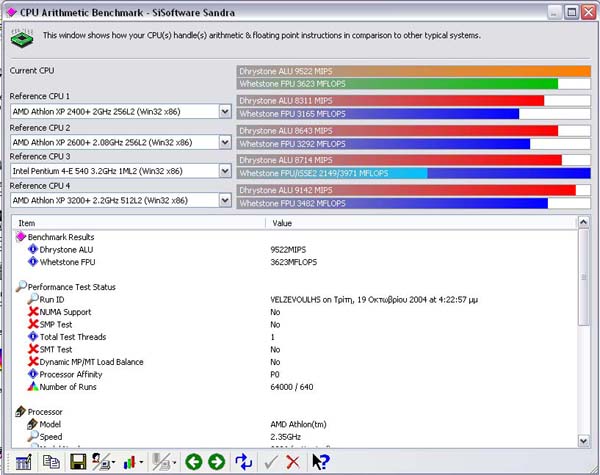This screenshot has height=475, width=600.
Task: Select the Number of Runs row
Action: [295, 387]
